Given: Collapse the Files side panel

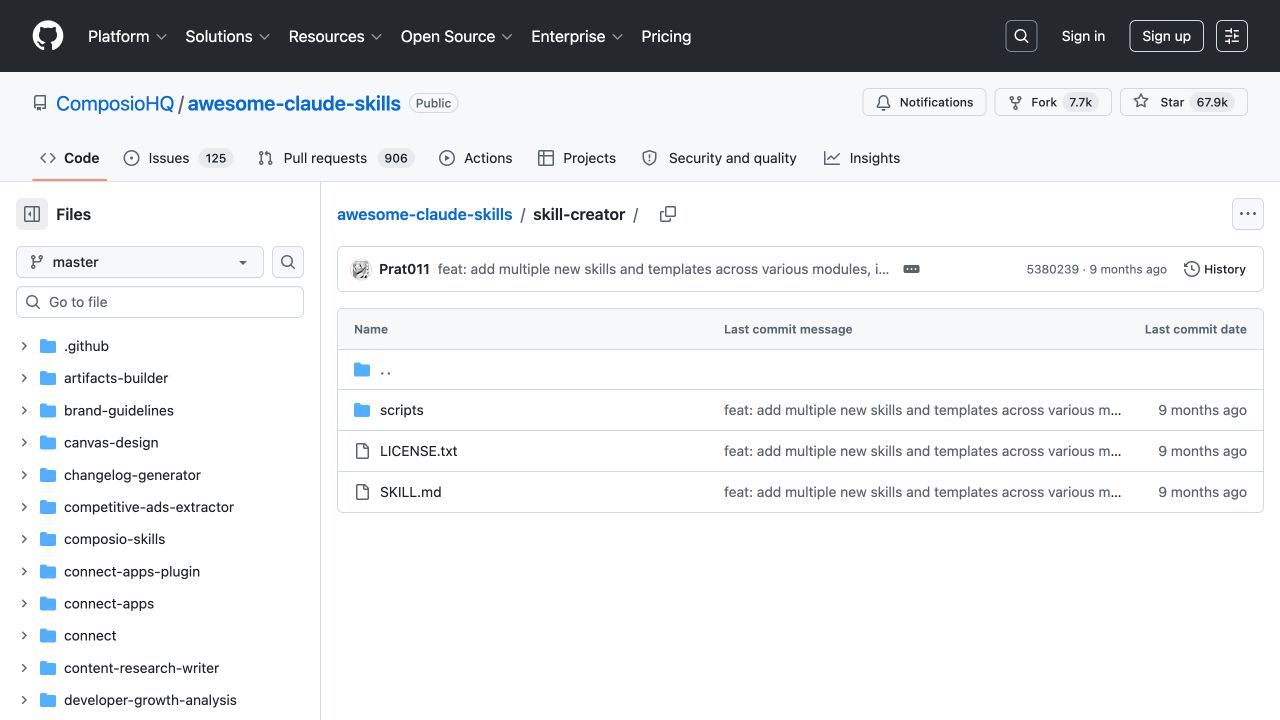Looking at the screenshot, I should (32, 214).
